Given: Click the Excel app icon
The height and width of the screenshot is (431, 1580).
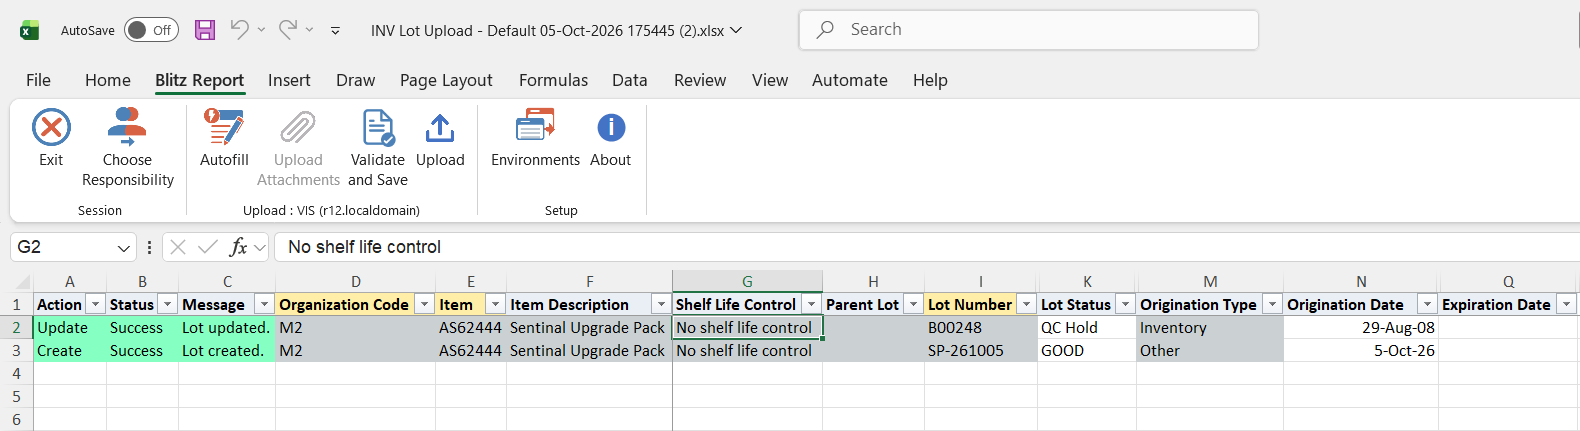Looking at the screenshot, I should point(29,30).
